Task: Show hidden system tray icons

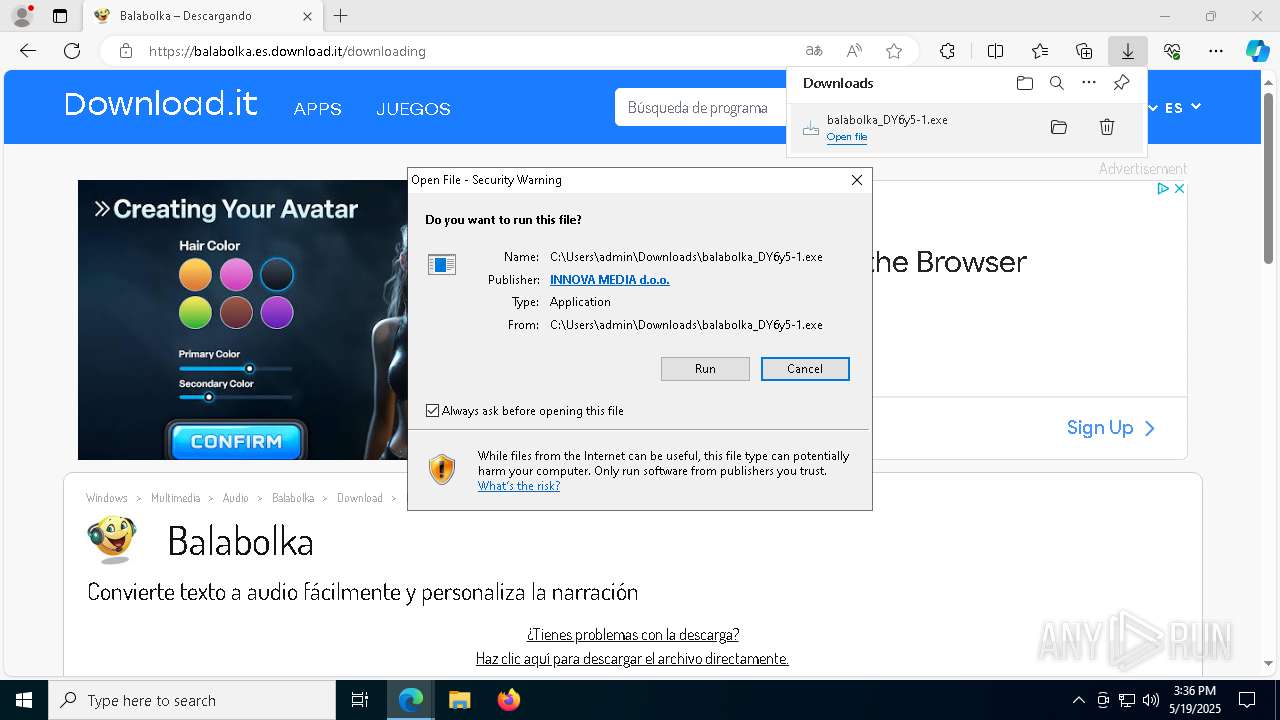Action: (1078, 700)
